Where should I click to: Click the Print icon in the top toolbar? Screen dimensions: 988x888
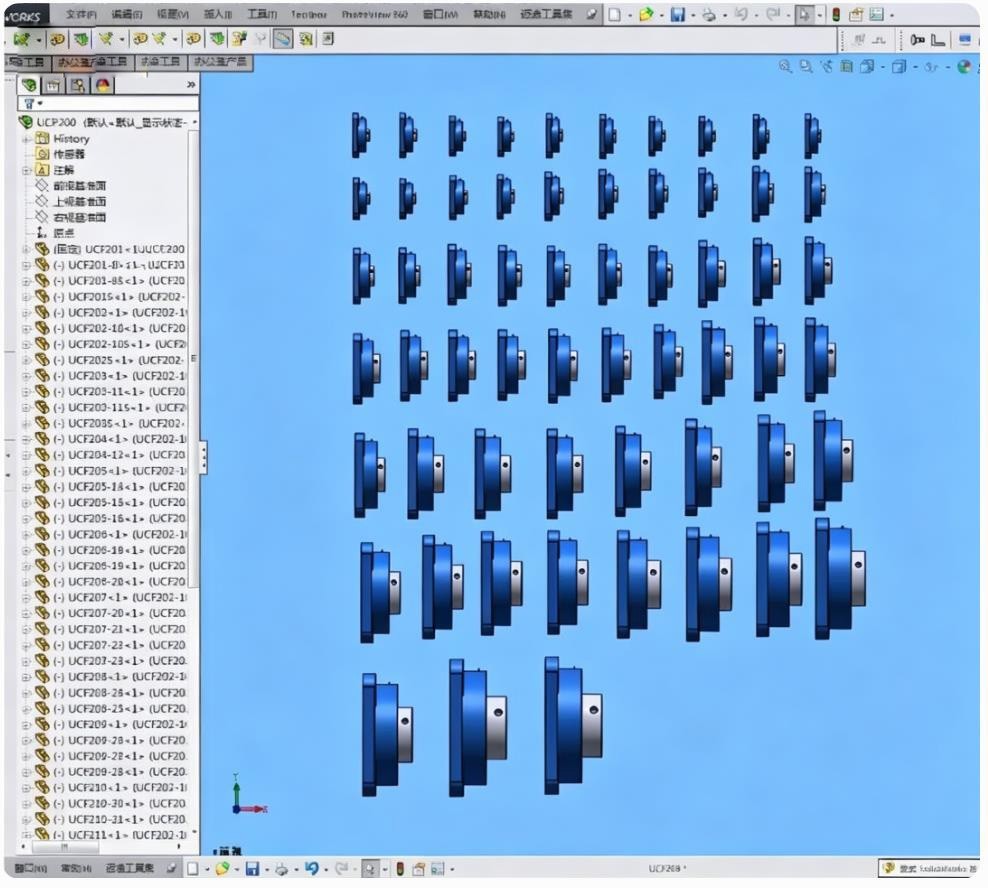point(709,14)
